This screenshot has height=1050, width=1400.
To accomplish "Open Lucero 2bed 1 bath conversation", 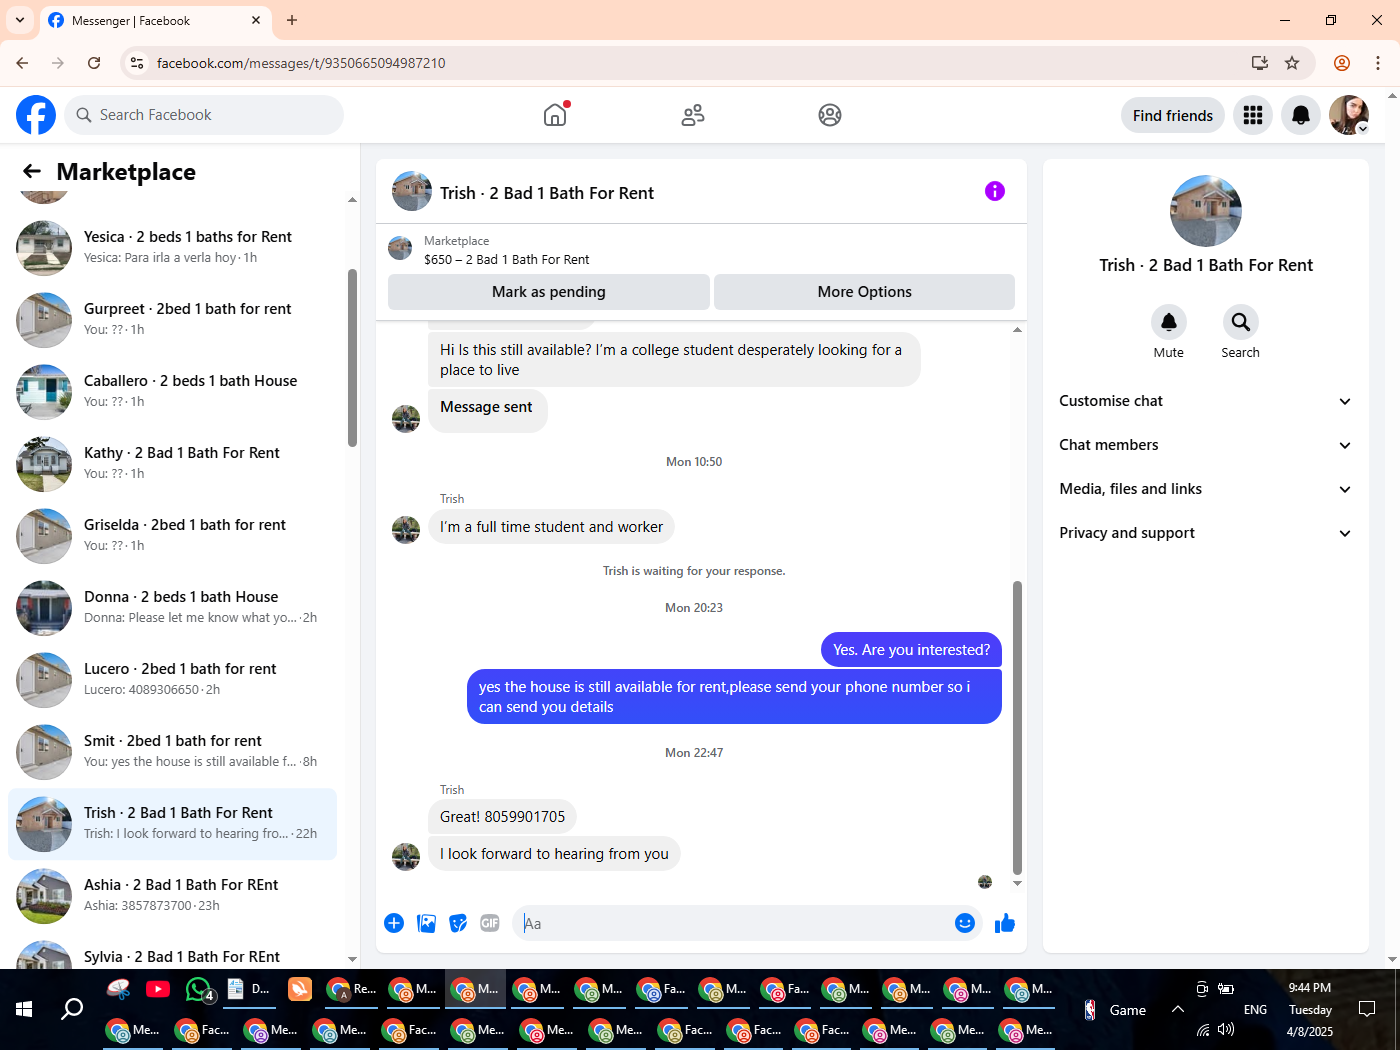I will pos(172,679).
